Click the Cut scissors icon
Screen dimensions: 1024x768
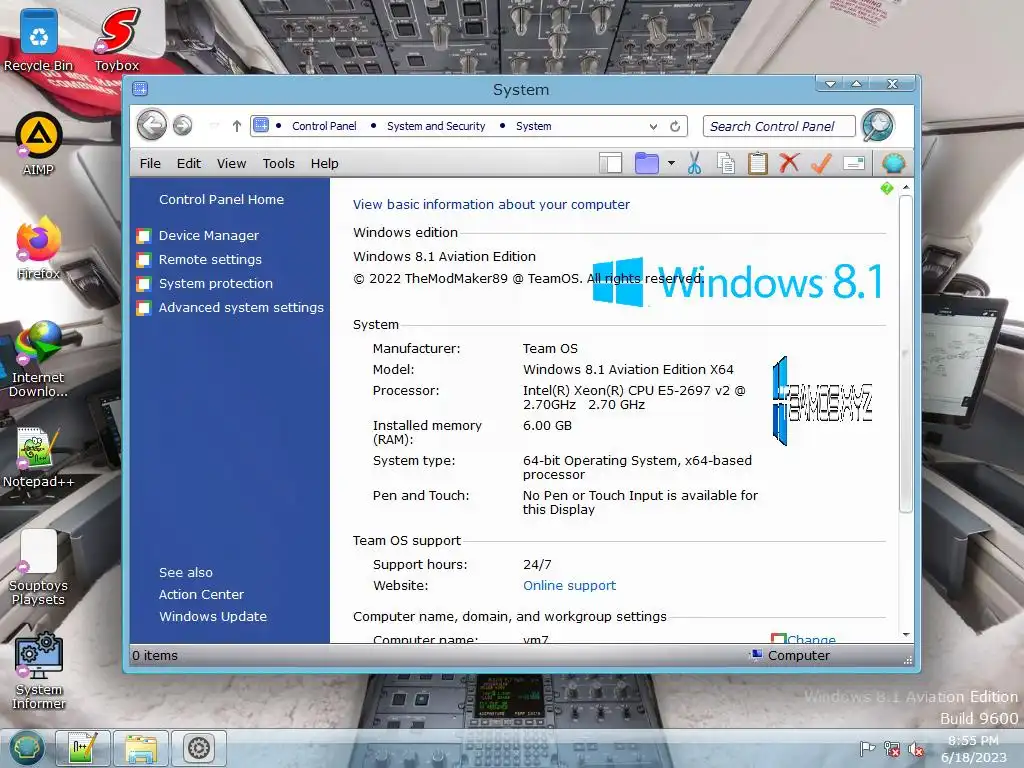(694, 163)
